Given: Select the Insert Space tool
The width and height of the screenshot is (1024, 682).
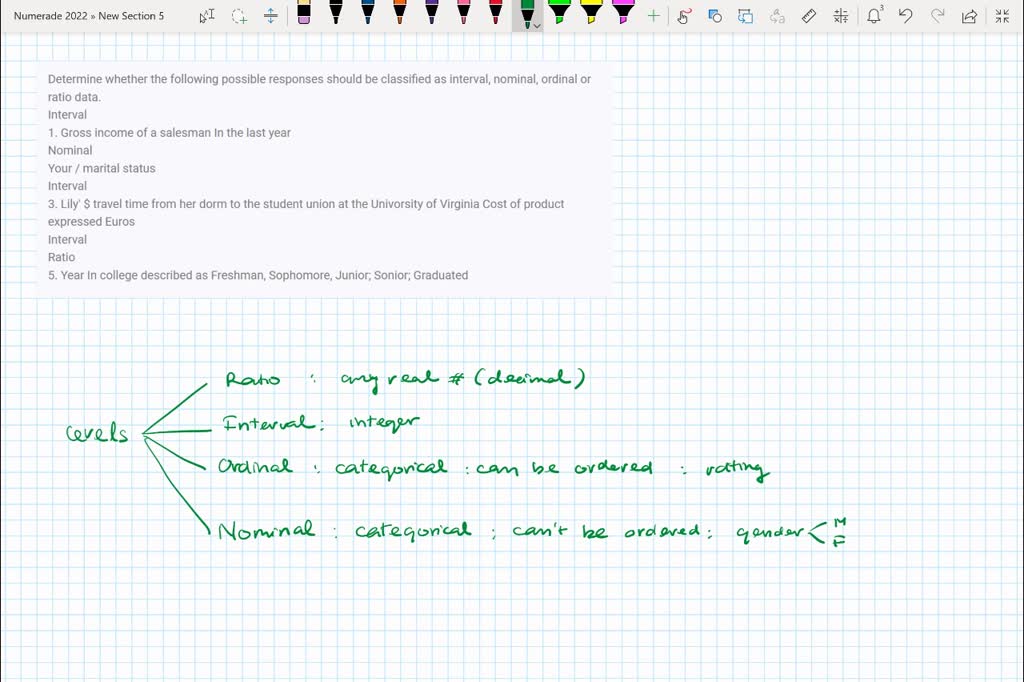Looking at the screenshot, I should click(271, 15).
